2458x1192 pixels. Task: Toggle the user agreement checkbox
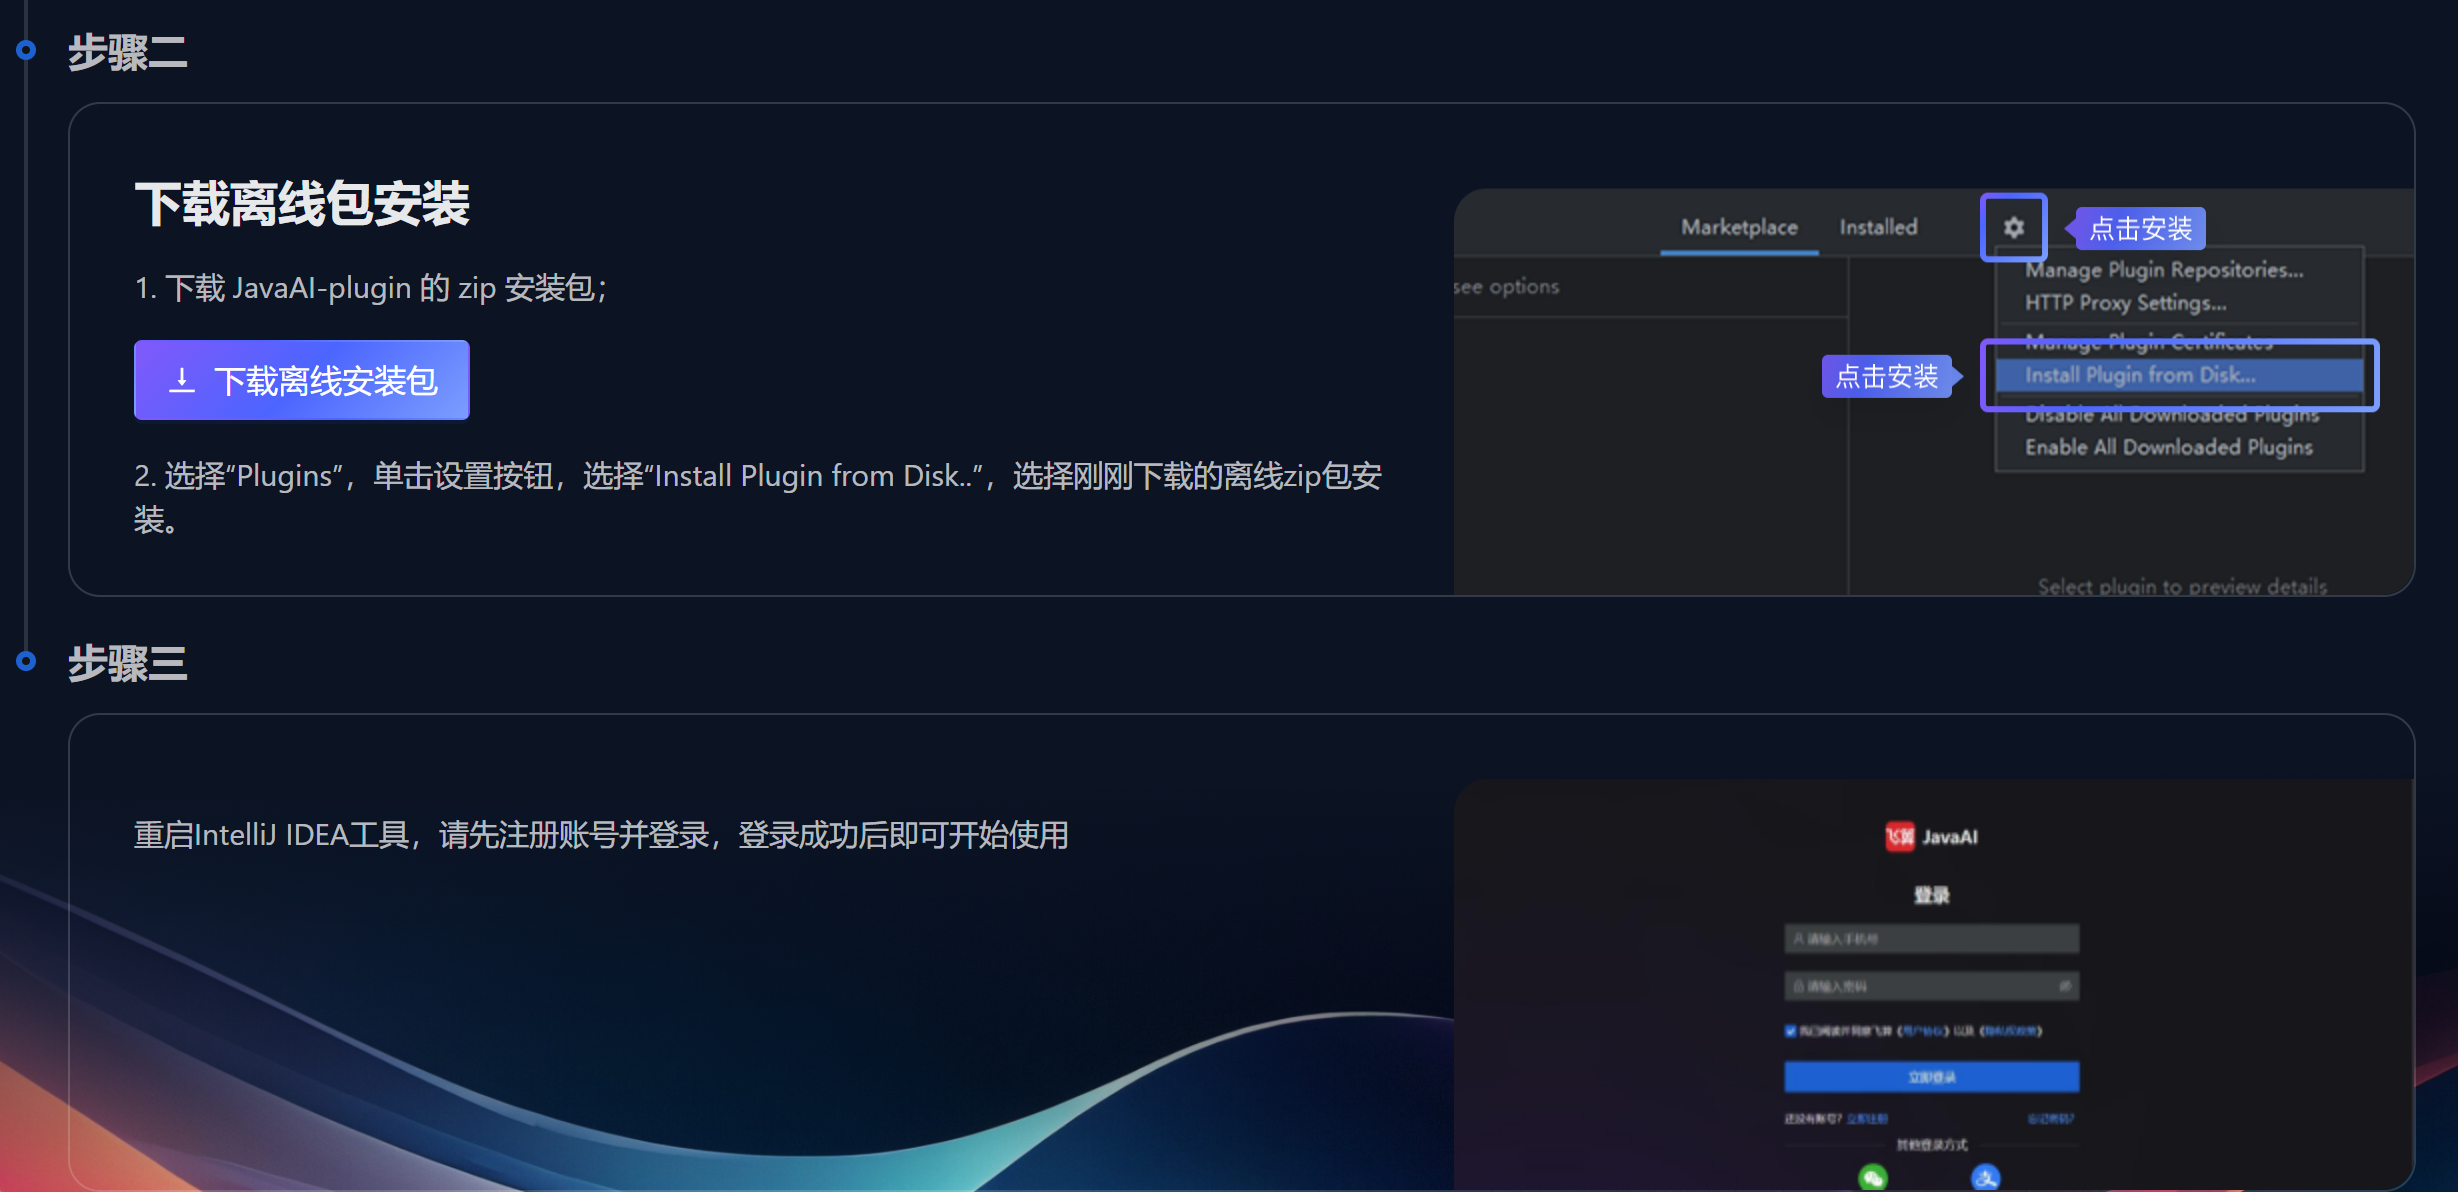[x=1790, y=1030]
